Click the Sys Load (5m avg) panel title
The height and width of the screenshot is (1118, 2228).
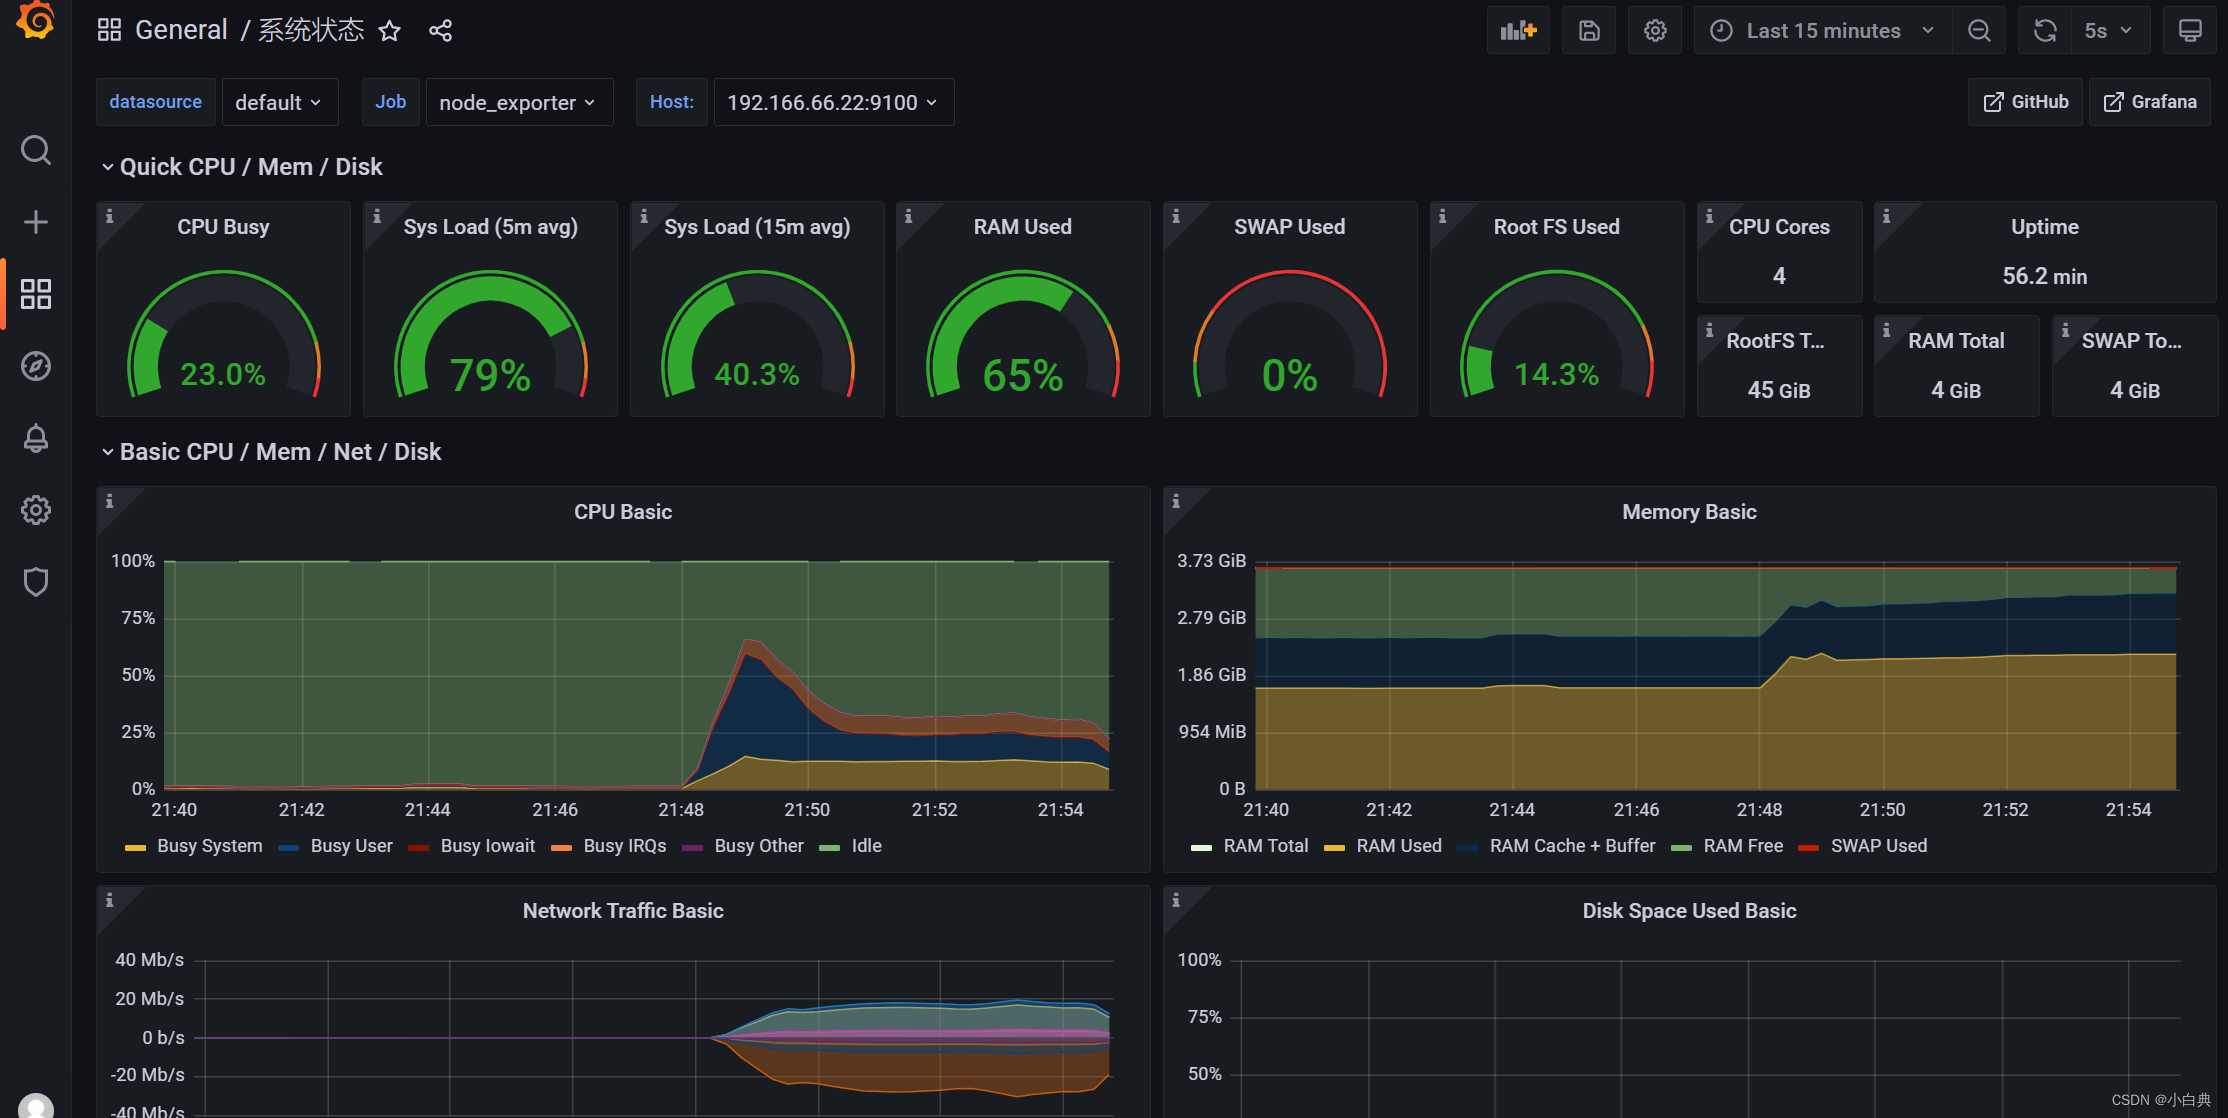coord(490,227)
